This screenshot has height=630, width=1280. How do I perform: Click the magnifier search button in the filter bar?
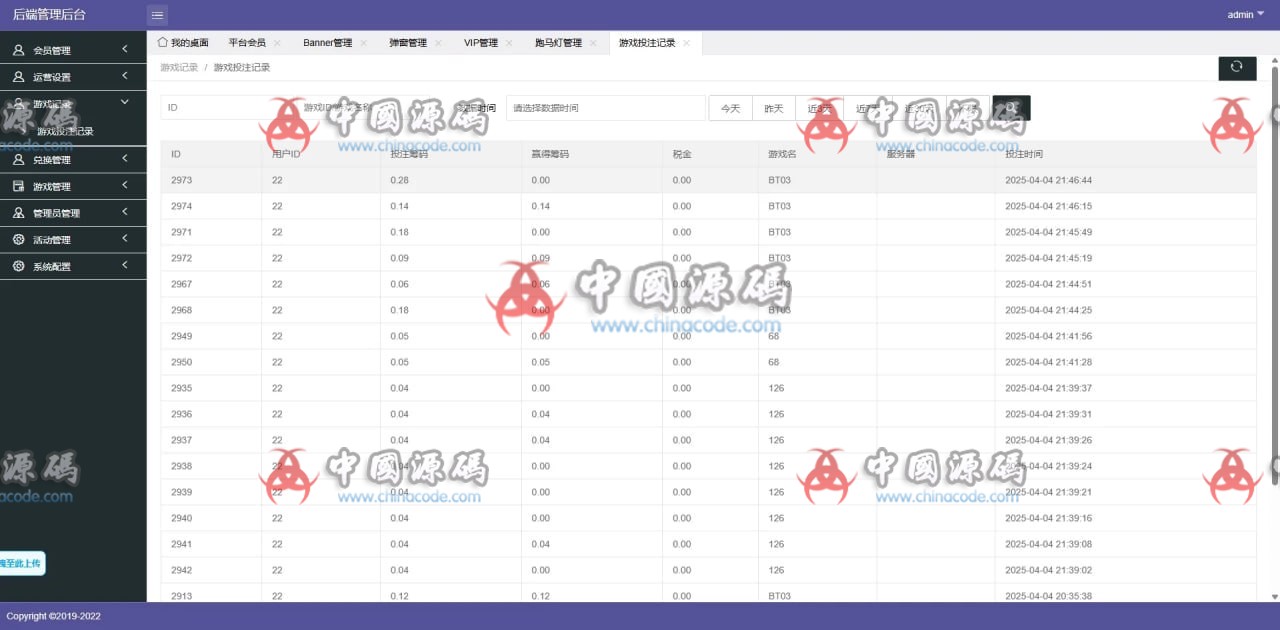coord(1010,107)
